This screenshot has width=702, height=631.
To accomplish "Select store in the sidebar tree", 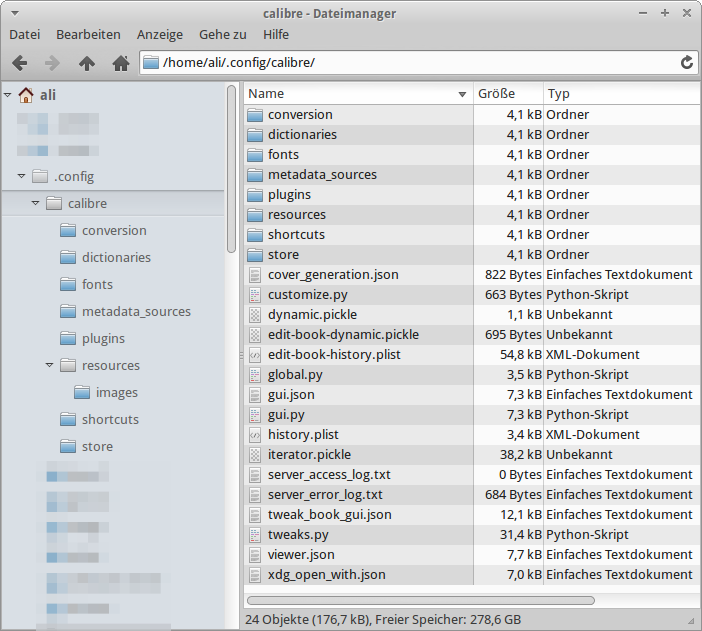I will tap(97, 446).
